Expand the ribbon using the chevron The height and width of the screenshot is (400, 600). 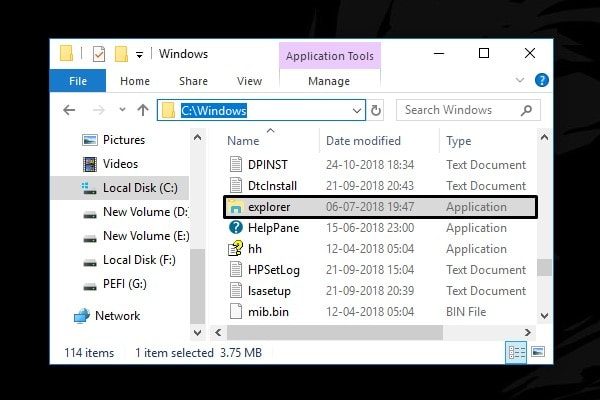pyautogui.click(x=519, y=81)
